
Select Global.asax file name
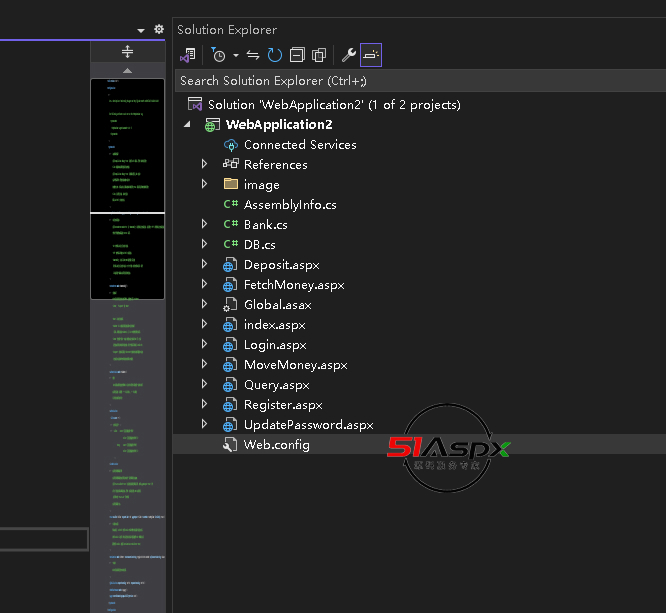coord(278,305)
